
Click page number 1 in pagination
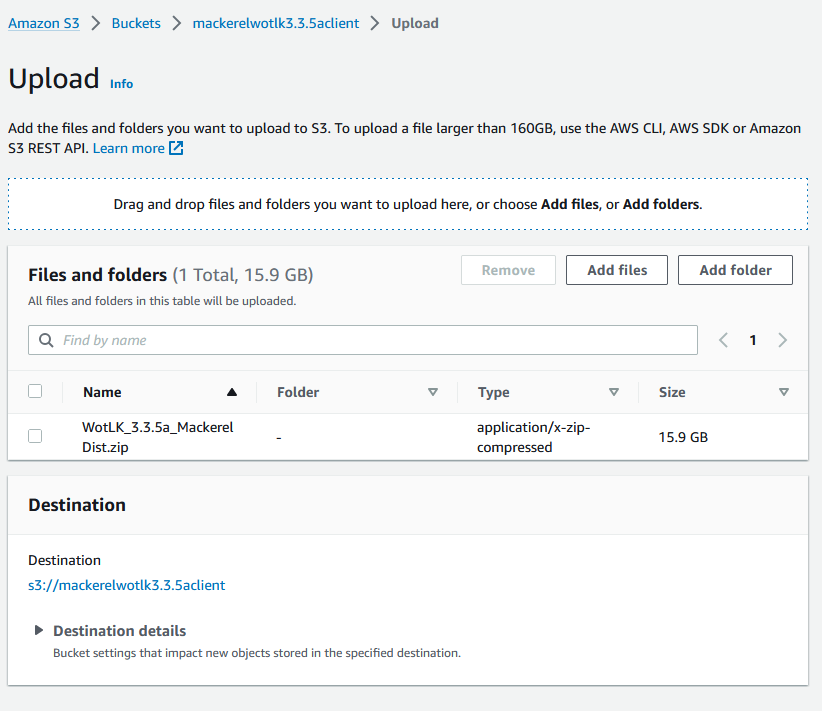[x=753, y=340]
